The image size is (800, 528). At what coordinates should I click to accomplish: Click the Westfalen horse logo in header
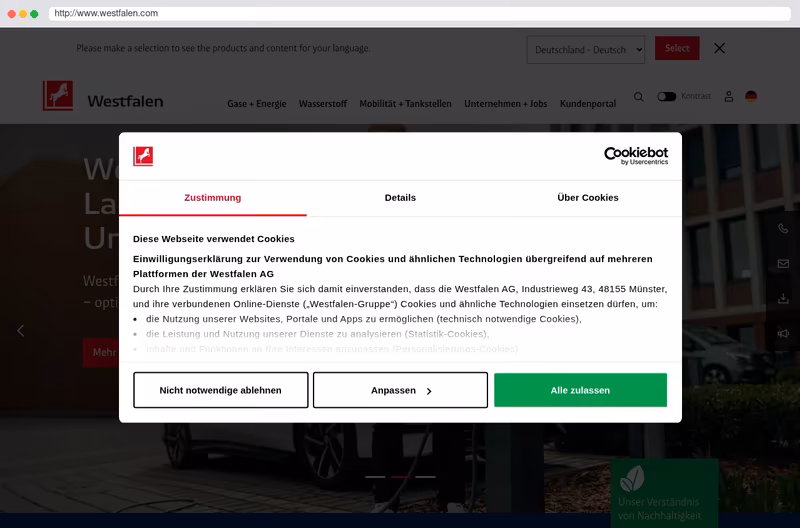[58, 95]
